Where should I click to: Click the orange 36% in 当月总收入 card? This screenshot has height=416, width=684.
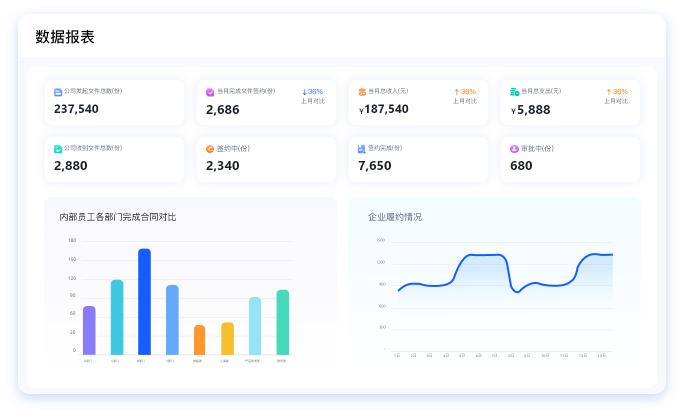468,92
